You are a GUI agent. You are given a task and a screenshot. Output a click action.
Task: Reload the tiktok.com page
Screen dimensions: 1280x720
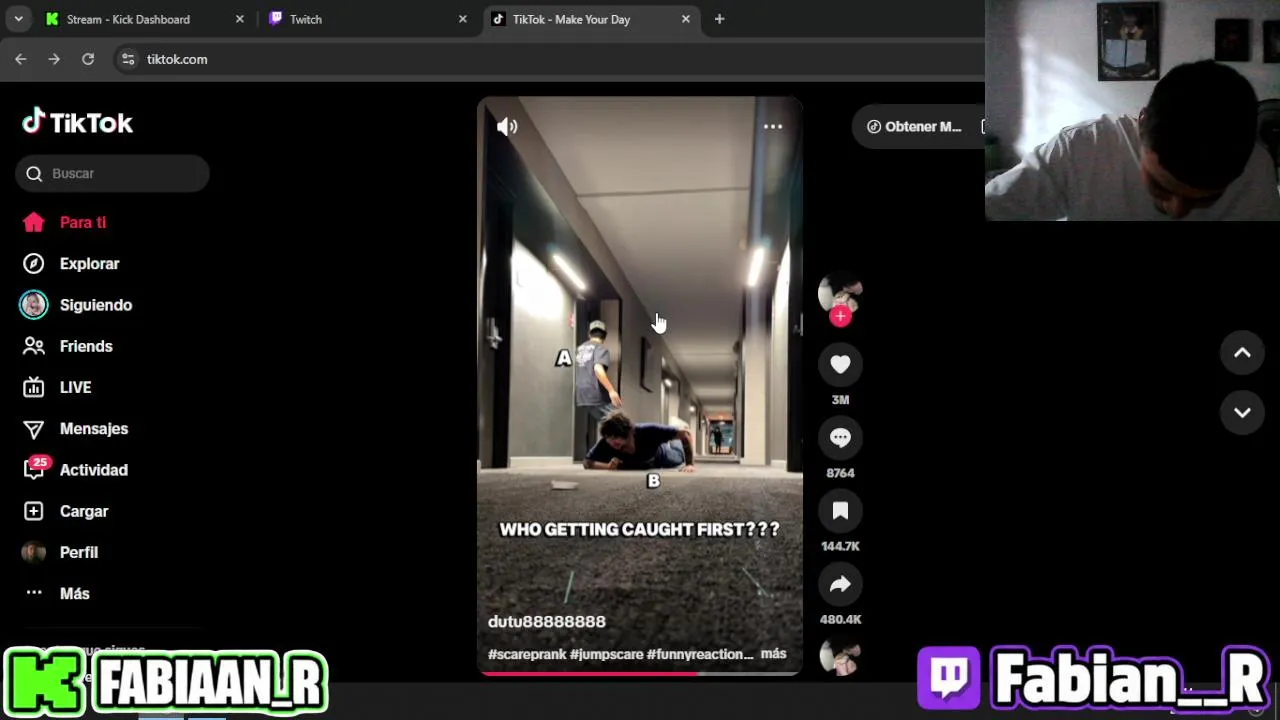point(88,59)
